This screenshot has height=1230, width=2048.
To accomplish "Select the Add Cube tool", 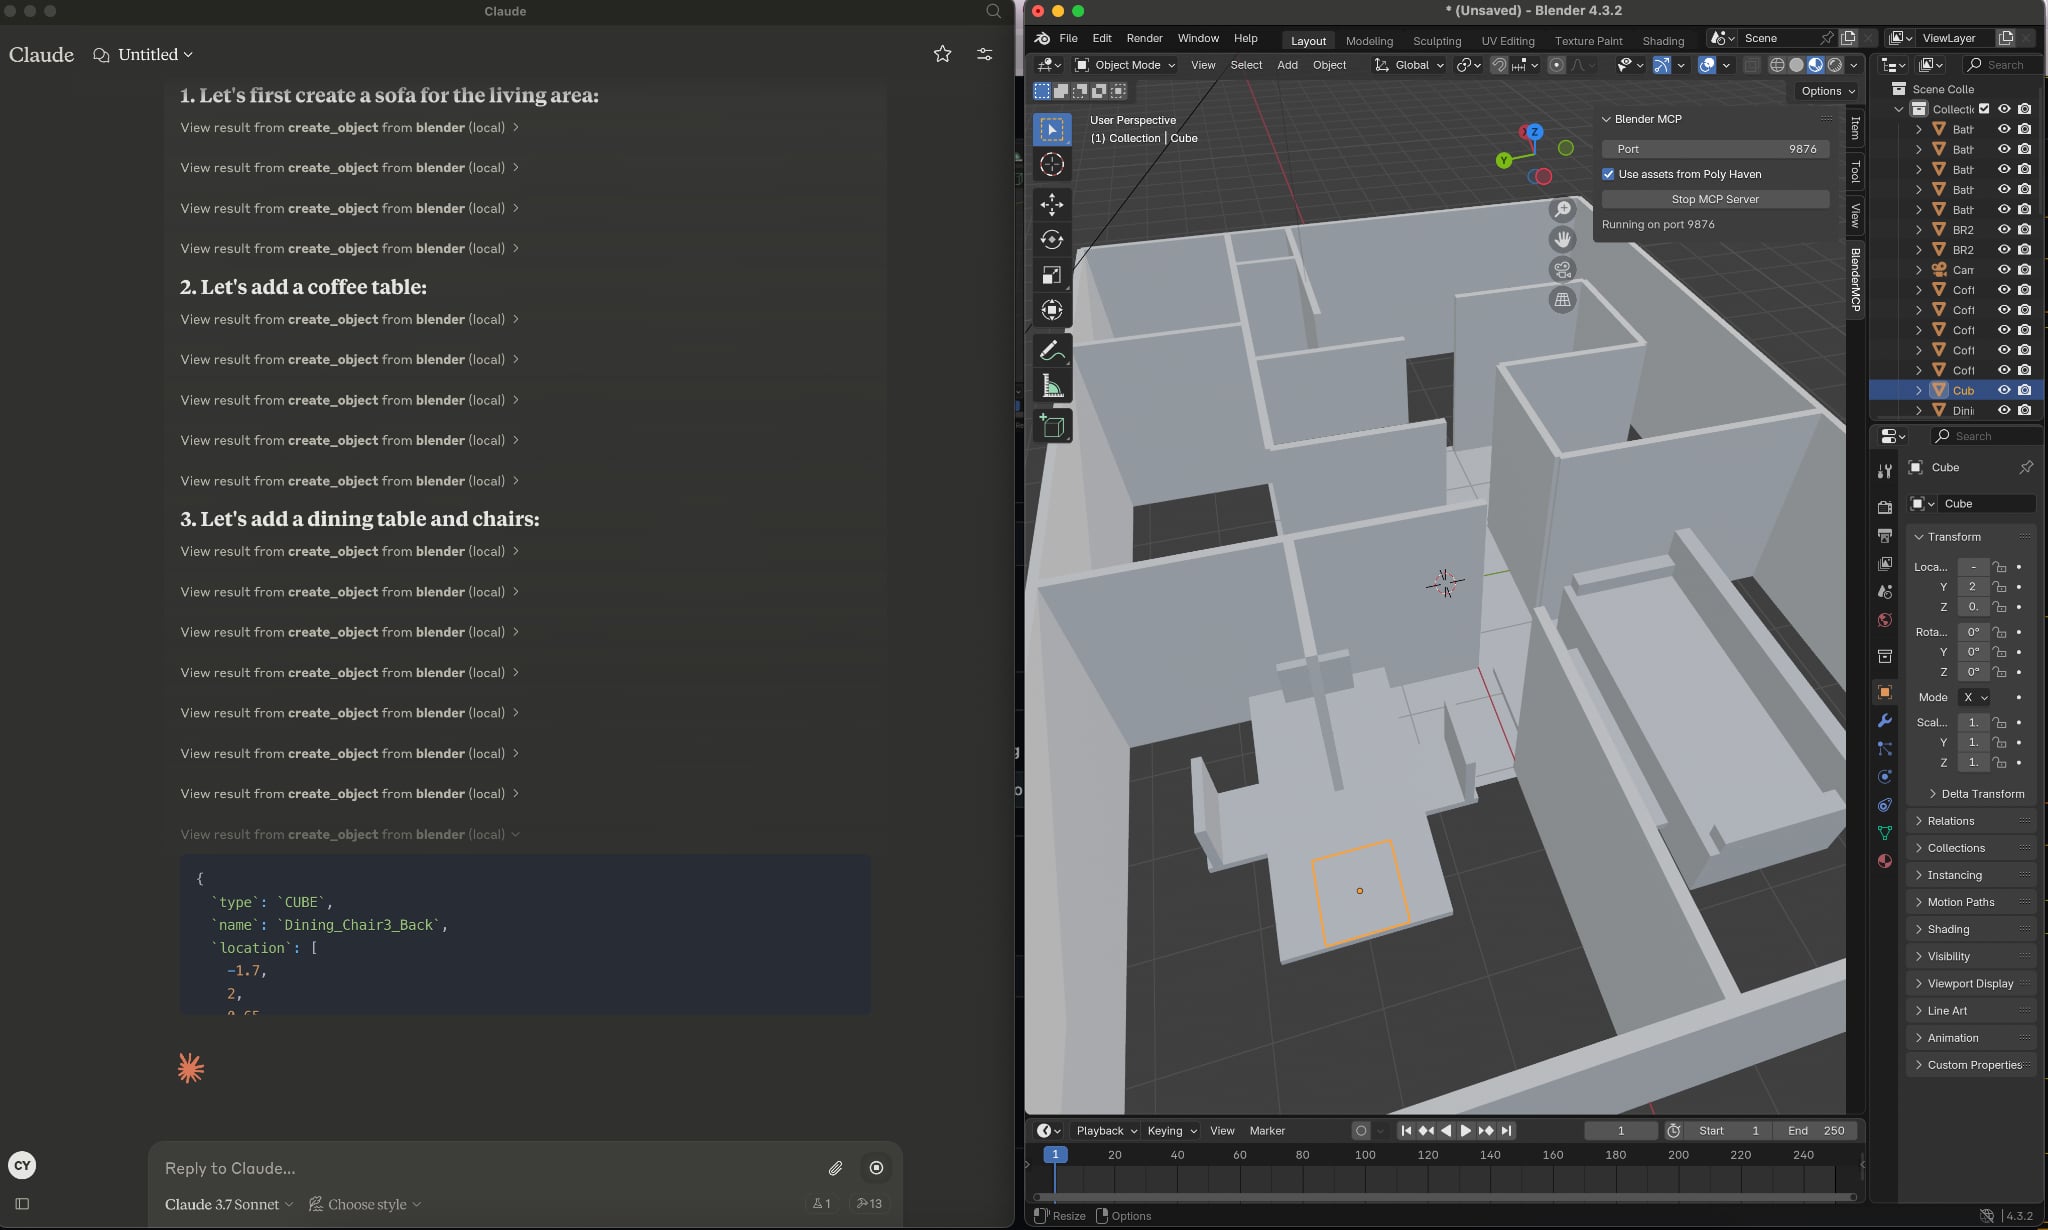I will point(1051,426).
